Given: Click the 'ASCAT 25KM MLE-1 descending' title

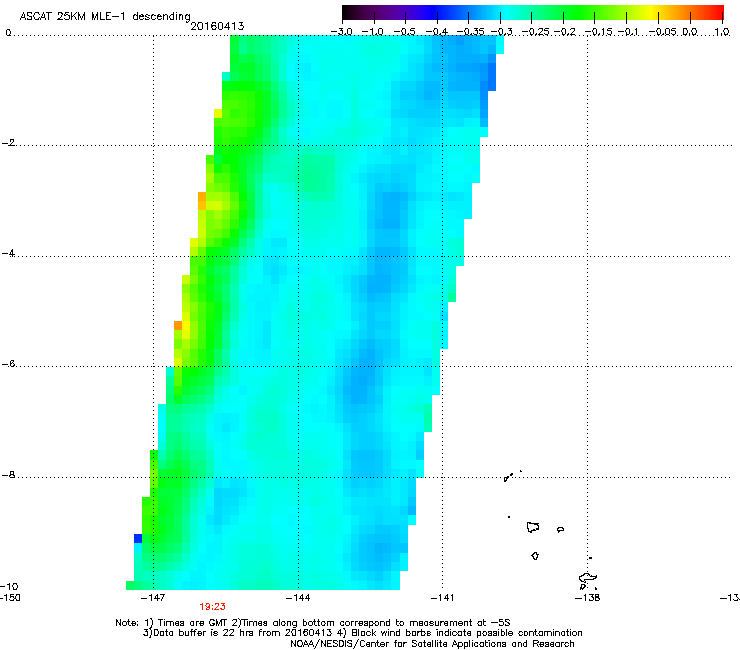Looking at the screenshot, I should tap(105, 17).
